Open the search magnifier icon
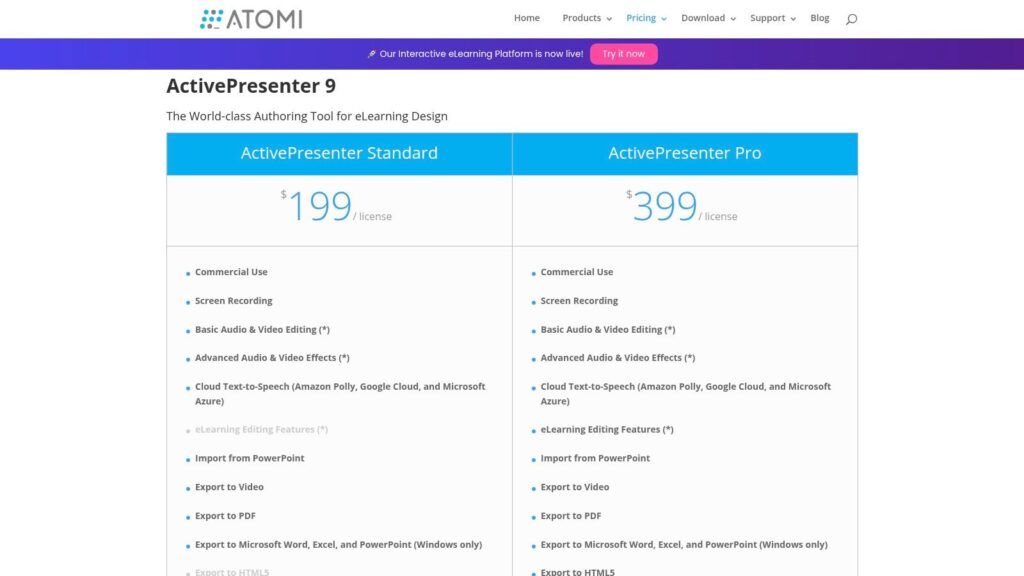This screenshot has width=1024, height=576. pos(851,19)
